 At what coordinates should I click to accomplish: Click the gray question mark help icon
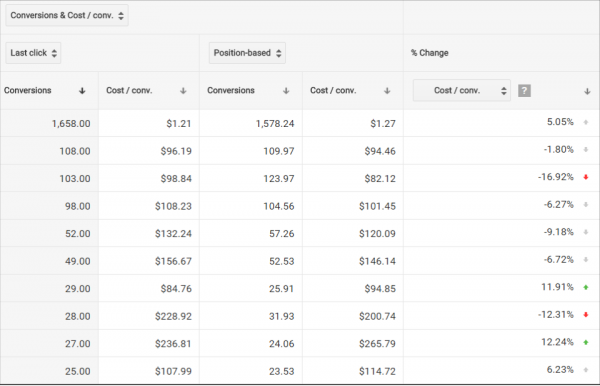[x=524, y=91]
